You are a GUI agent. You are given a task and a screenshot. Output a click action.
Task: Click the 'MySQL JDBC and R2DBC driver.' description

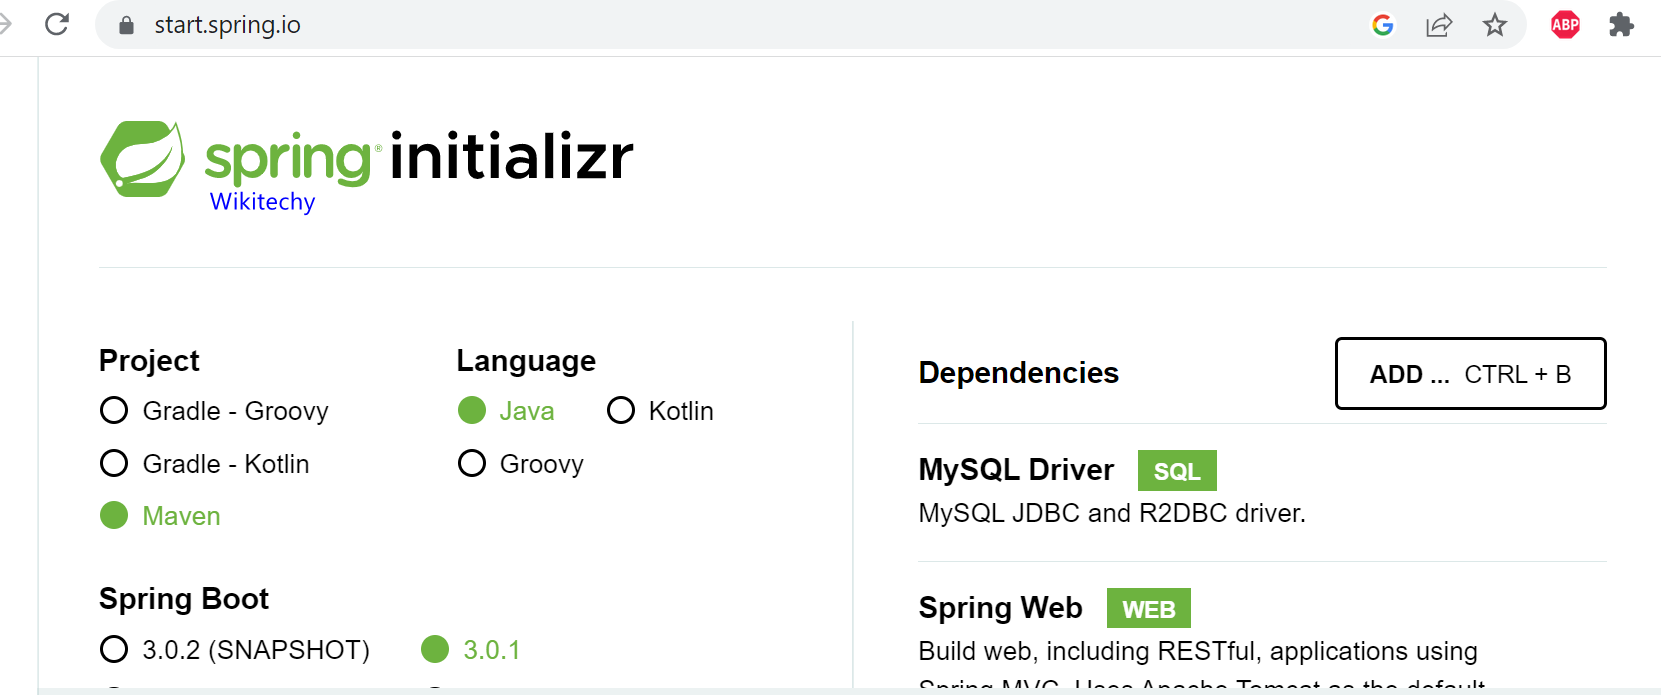click(x=1112, y=514)
